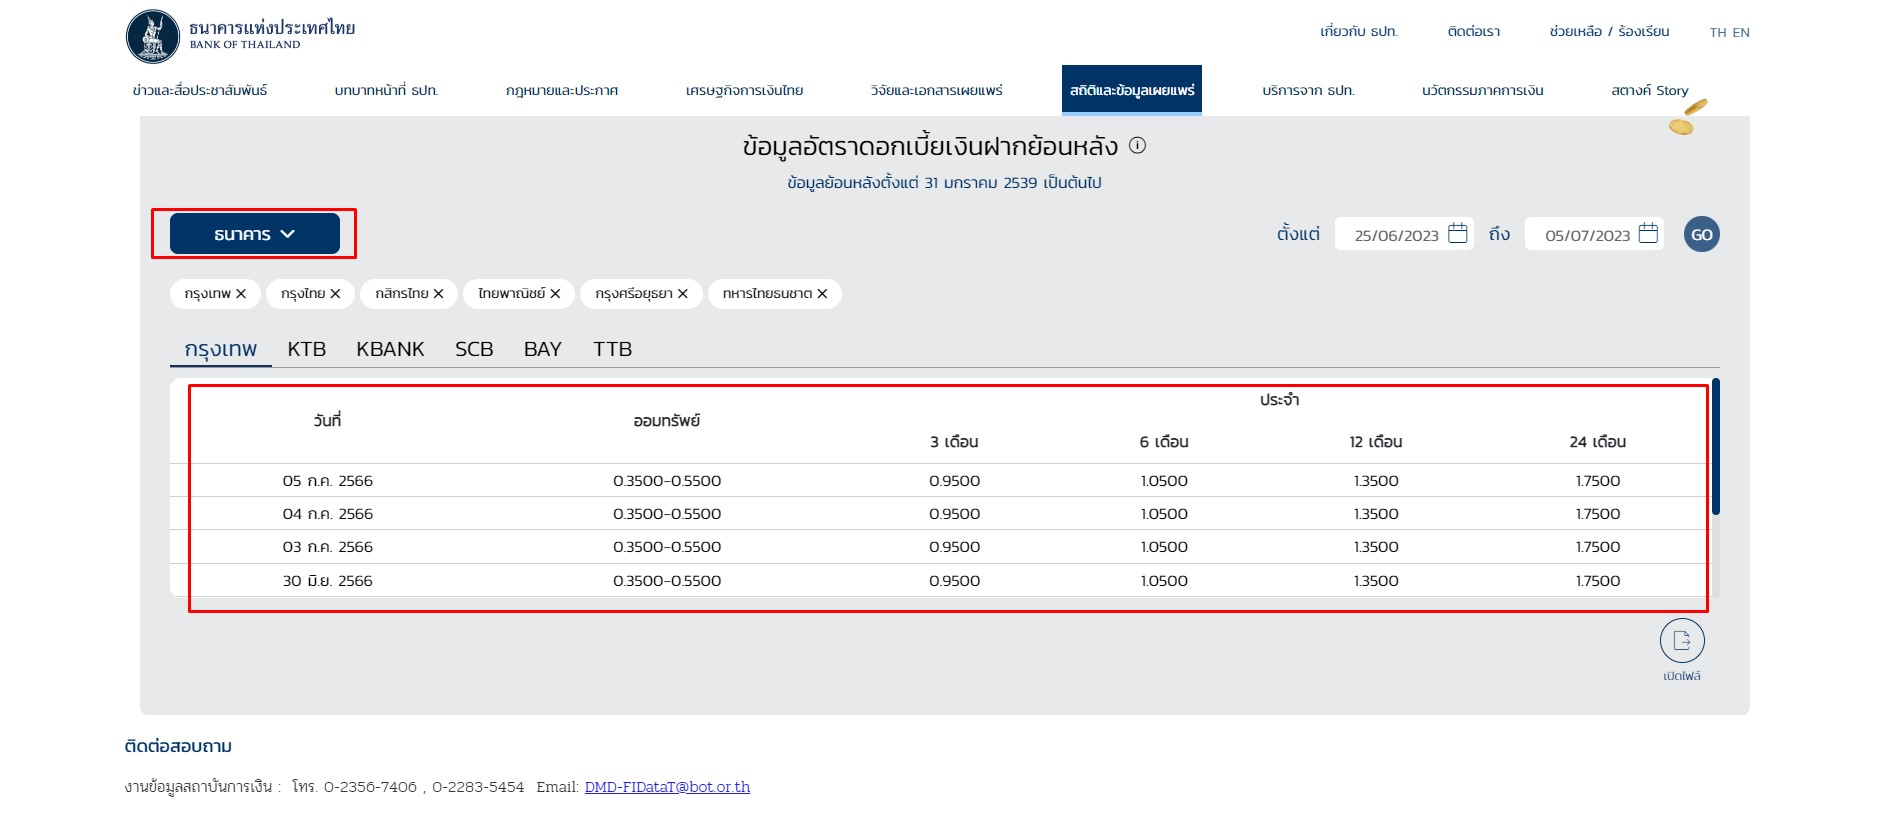Click the end date field 05/07/2023
Screen dimensions: 1889x816
click(1594, 234)
